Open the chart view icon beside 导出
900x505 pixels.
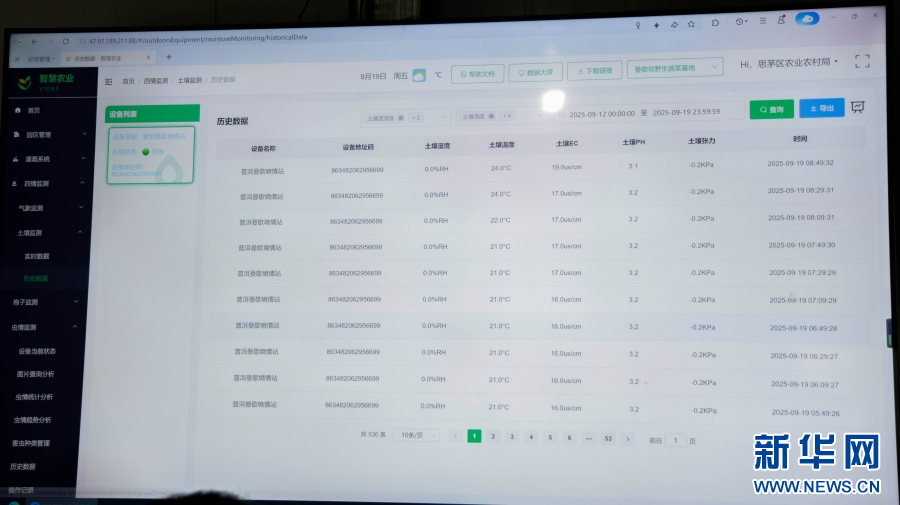[857, 108]
